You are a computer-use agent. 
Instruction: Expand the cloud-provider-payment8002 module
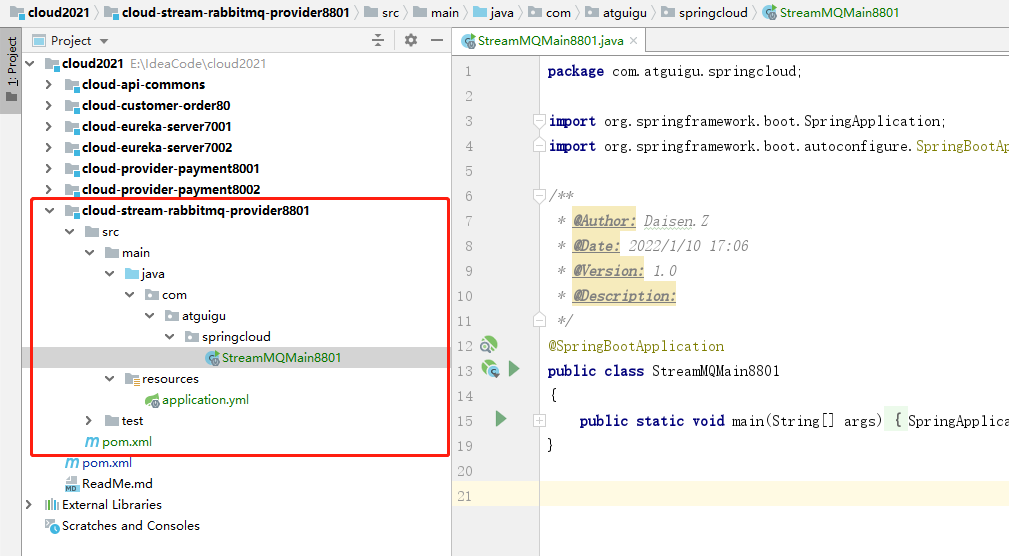(49, 189)
